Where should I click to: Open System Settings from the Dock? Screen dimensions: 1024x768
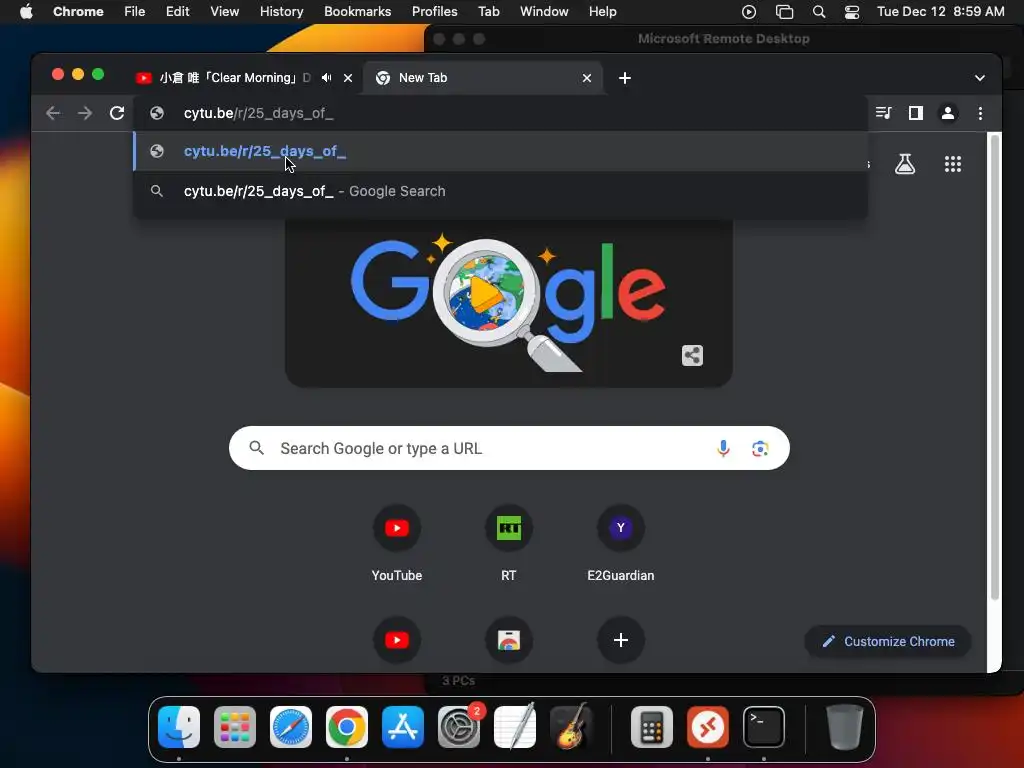459,727
